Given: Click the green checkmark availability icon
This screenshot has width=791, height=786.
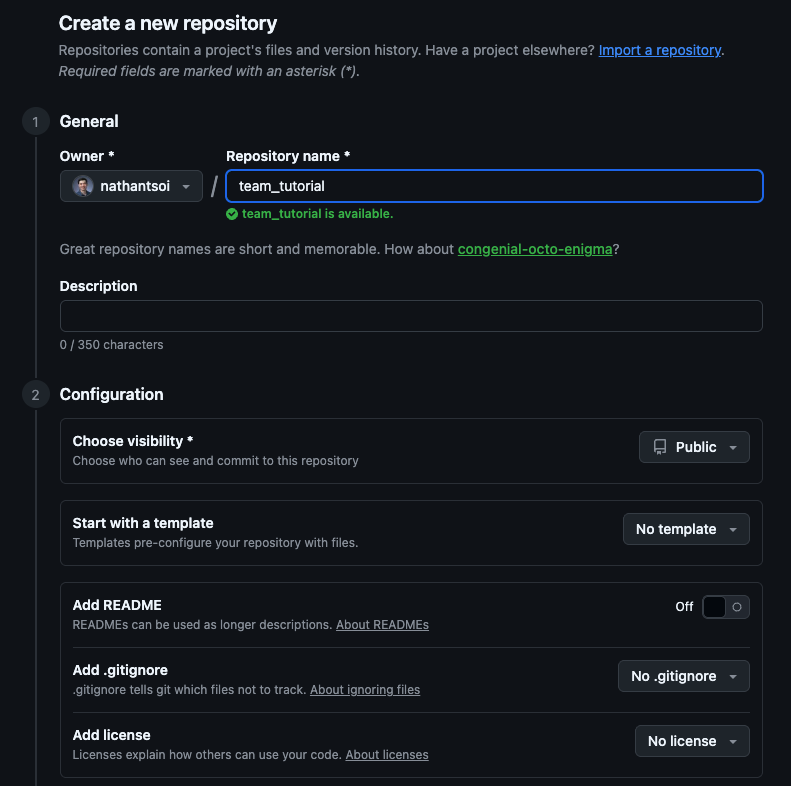Looking at the screenshot, I should [x=232, y=214].
